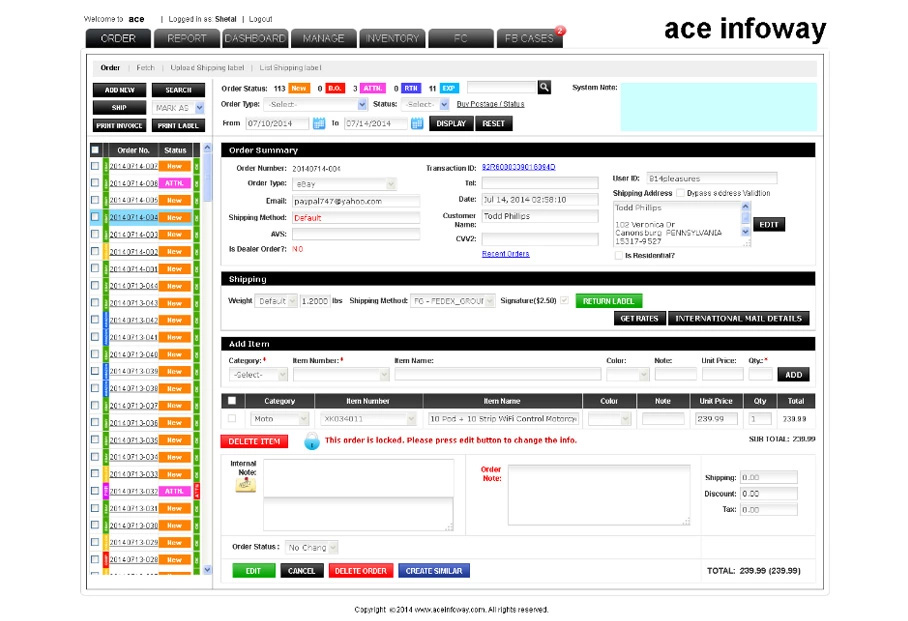Screen dimensions: 908x621
Task: Select the header checkbox above the order list
Action: (95, 151)
